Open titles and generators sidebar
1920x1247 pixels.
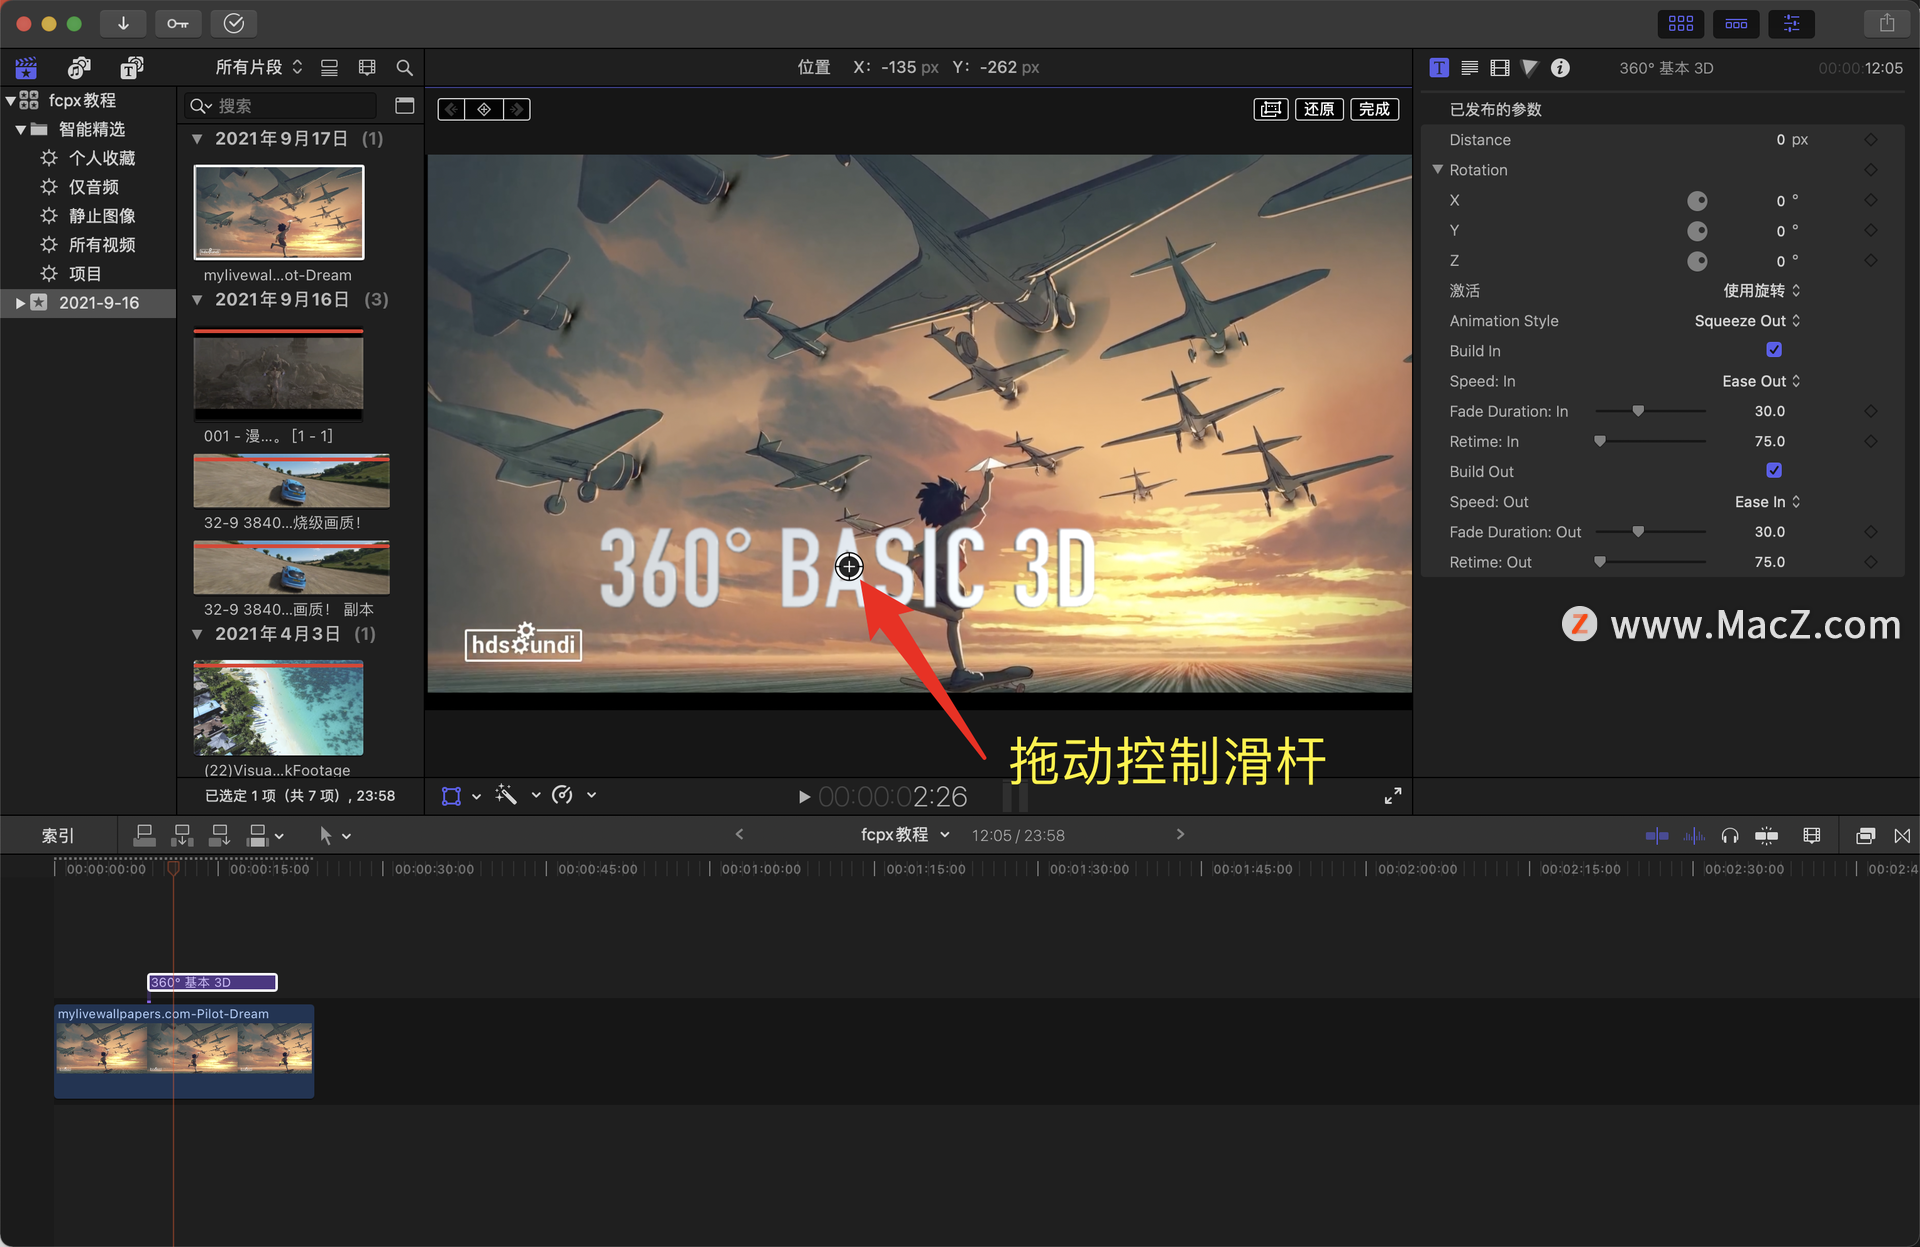coord(132,68)
